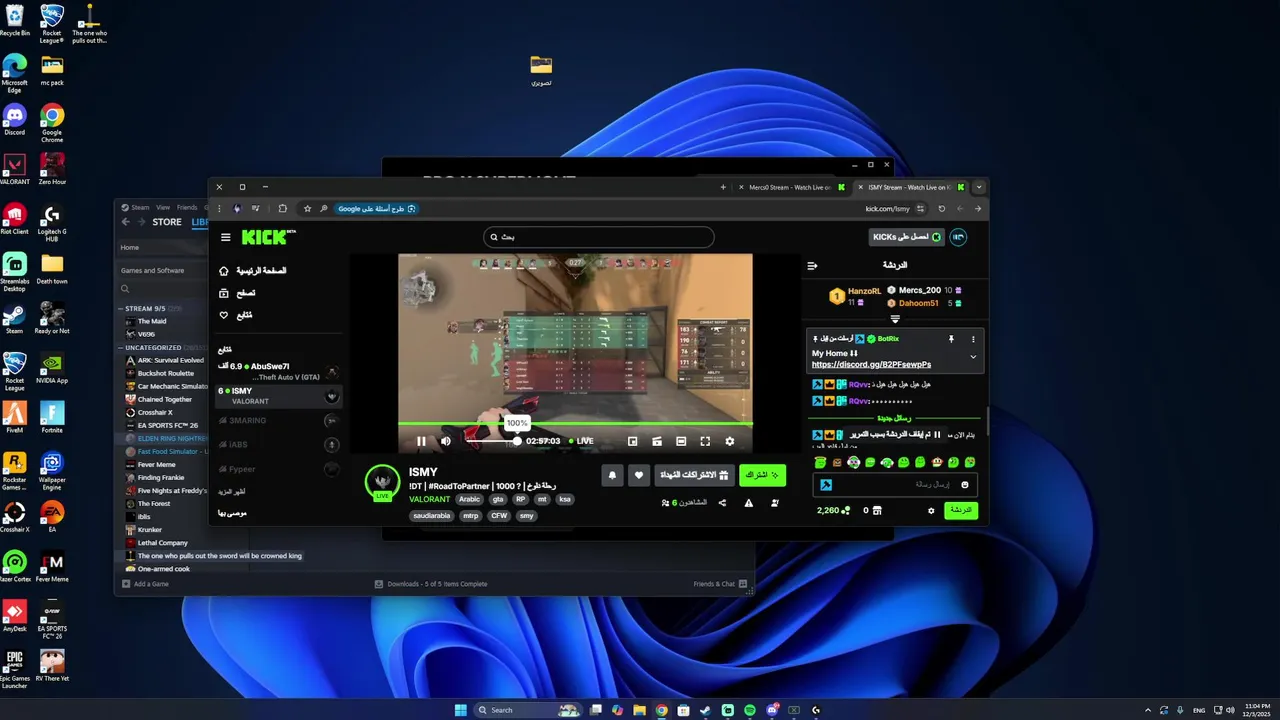Open the discord.gg invite link
This screenshot has width=1280, height=720.
tap(871, 365)
